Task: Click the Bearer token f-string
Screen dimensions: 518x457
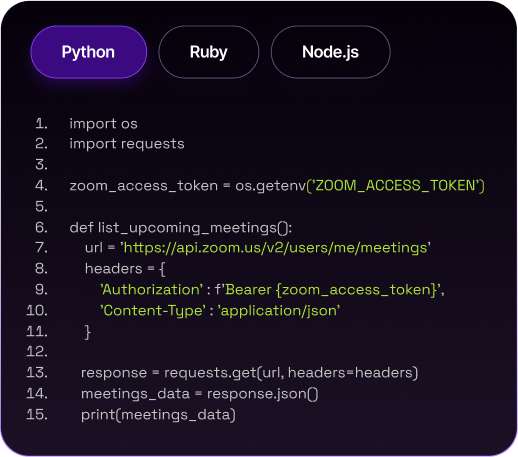Action: tap(329, 290)
